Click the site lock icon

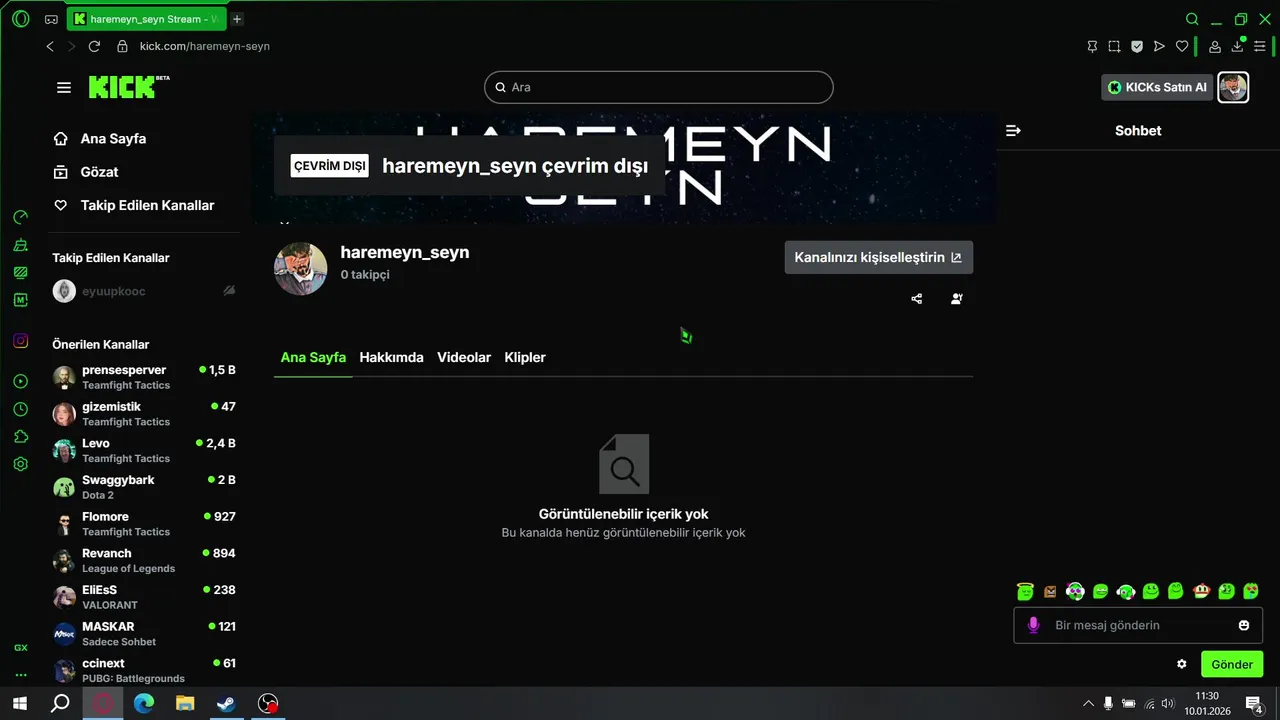click(122, 46)
